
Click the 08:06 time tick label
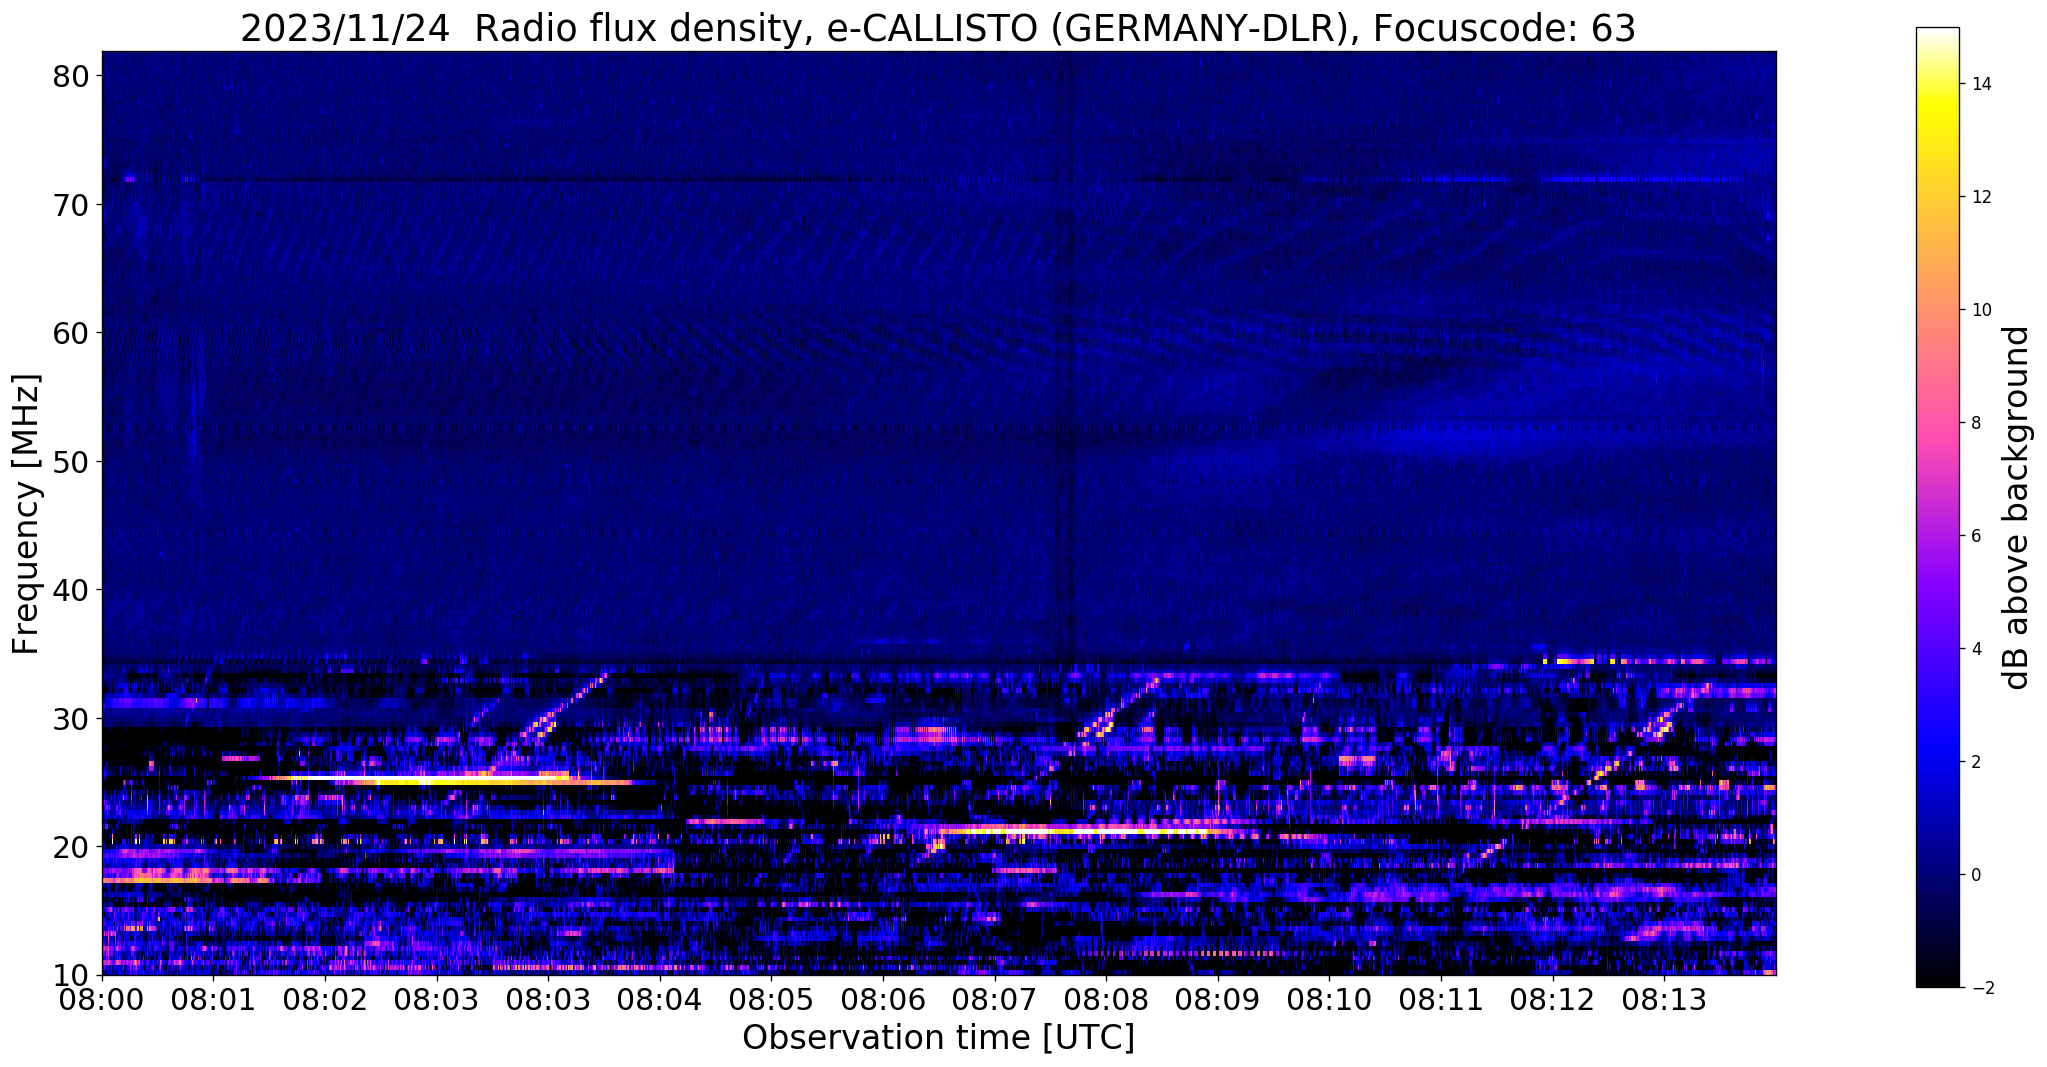[883, 1000]
